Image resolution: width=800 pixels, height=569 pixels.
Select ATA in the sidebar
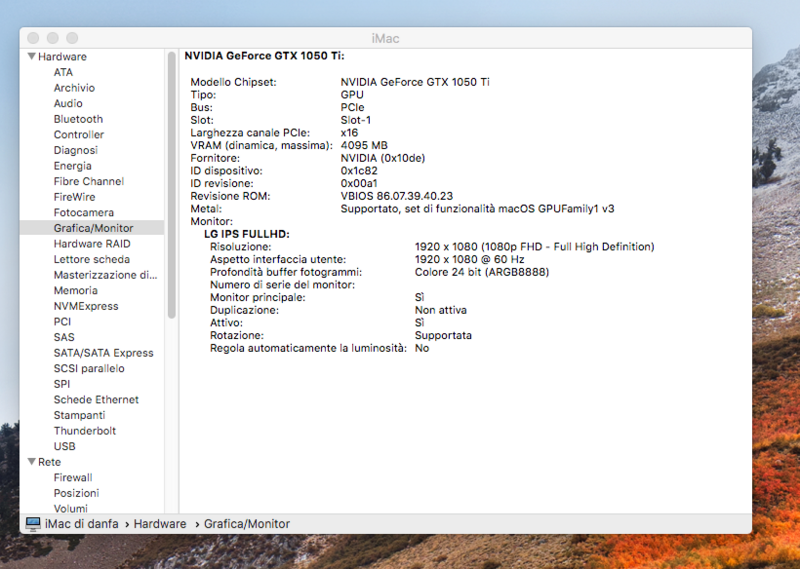pos(63,72)
